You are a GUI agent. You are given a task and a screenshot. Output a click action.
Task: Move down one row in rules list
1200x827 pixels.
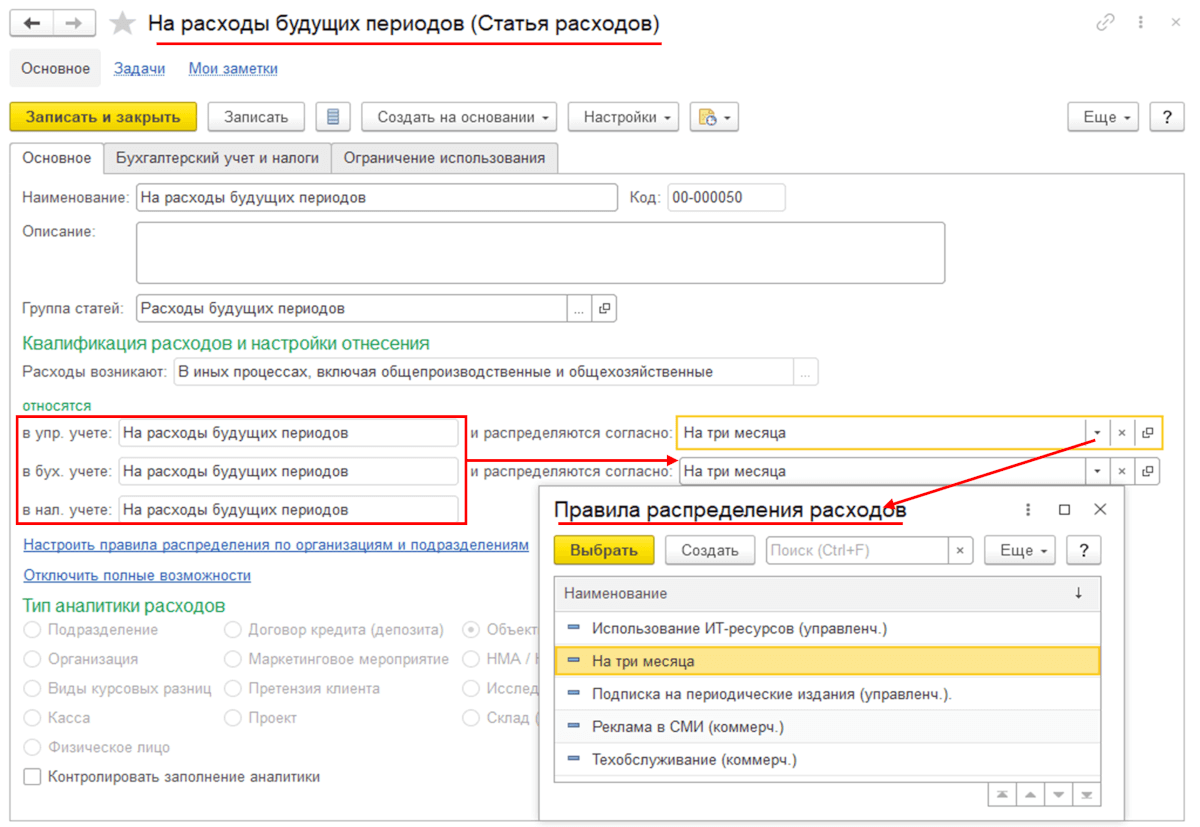click(1058, 795)
